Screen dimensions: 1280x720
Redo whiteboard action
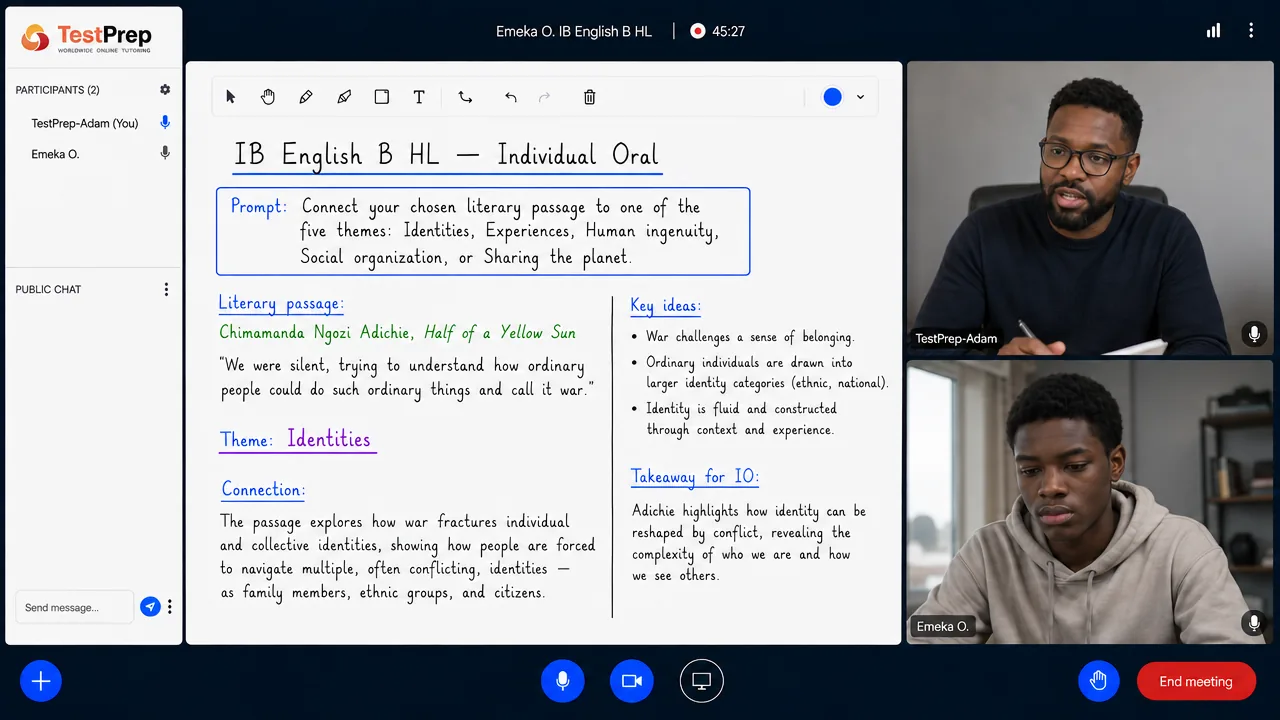pos(545,97)
